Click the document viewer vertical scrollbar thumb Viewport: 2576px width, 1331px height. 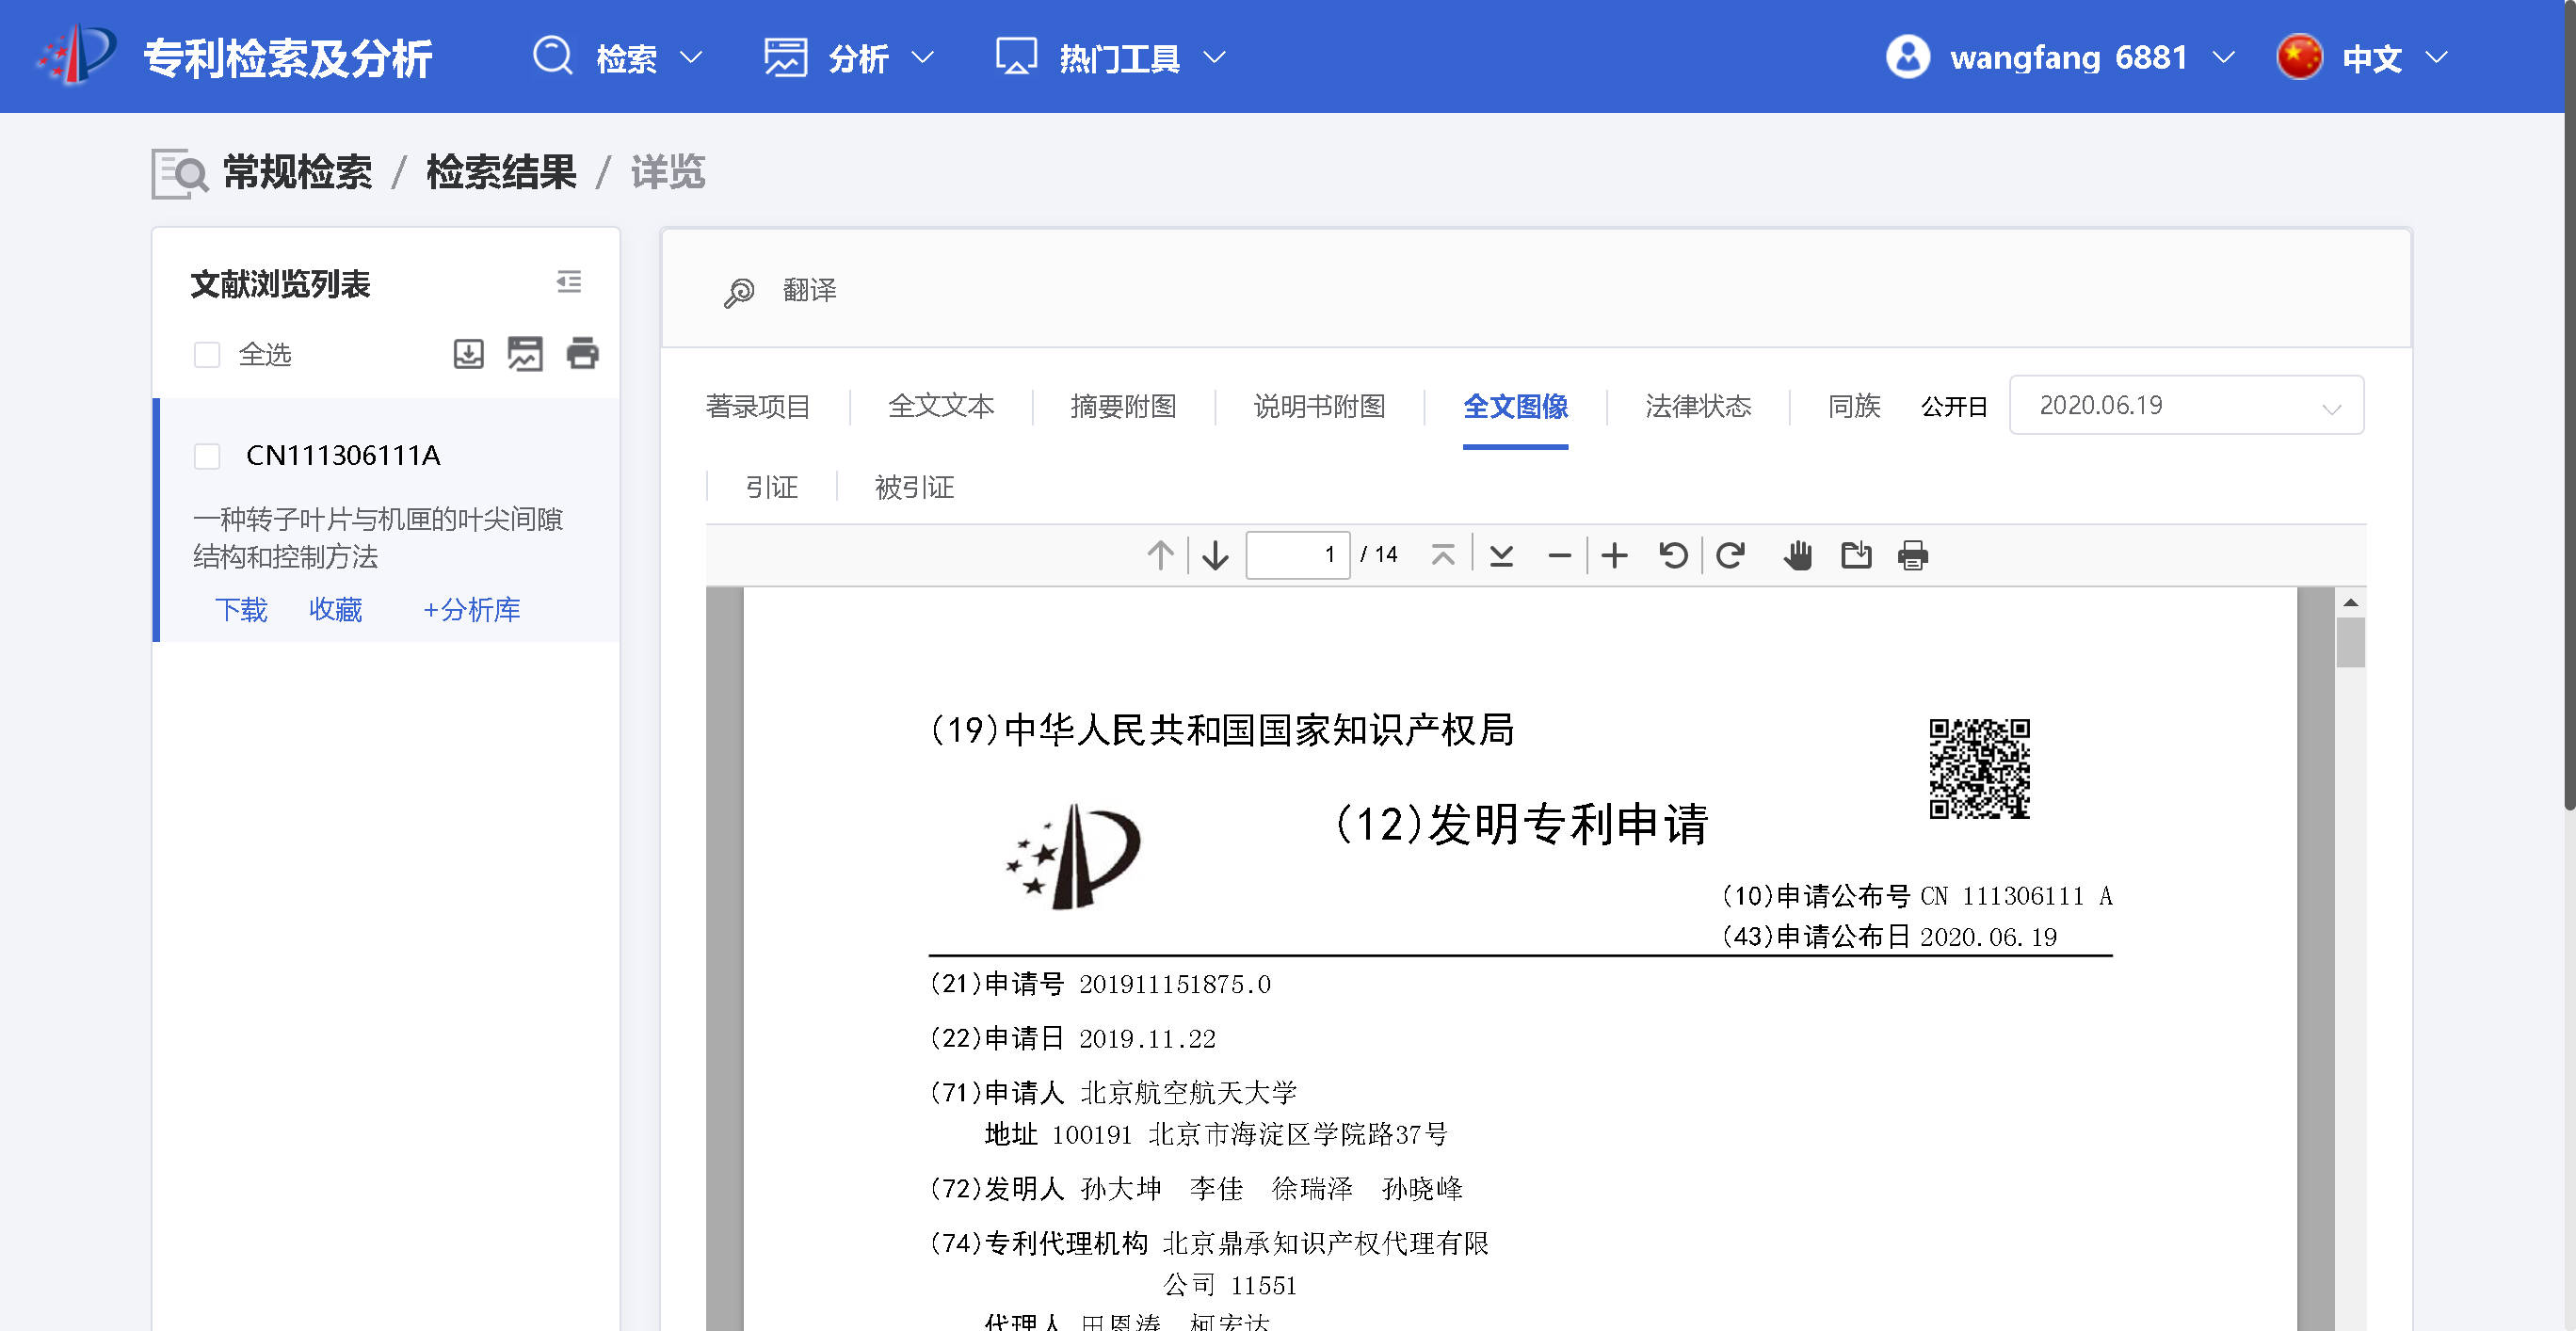2350,642
